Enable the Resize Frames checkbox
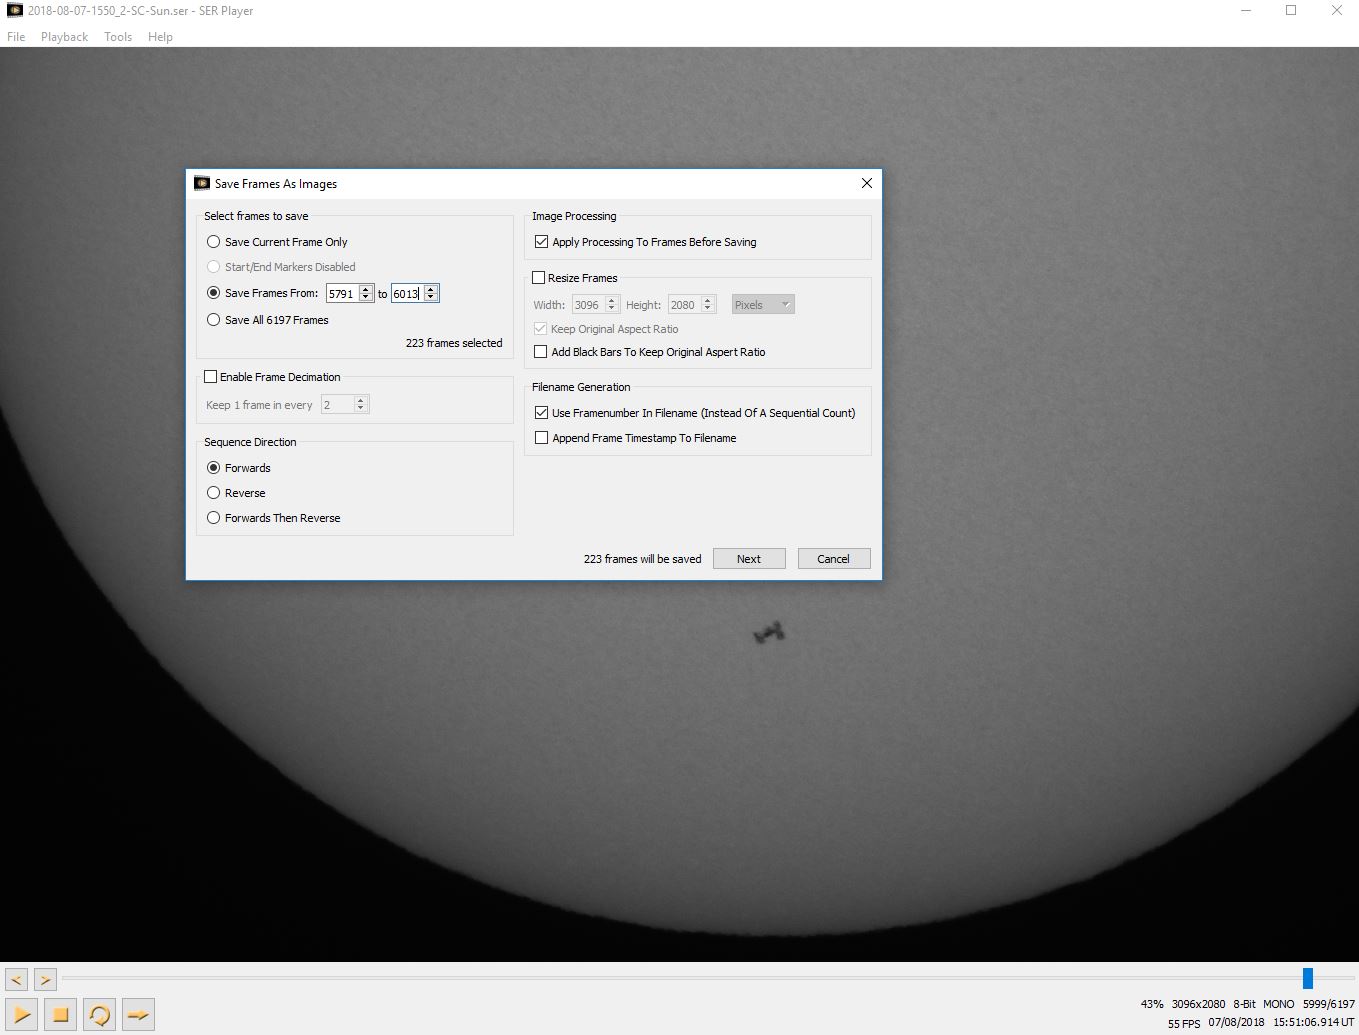The height and width of the screenshot is (1035, 1359). 575,278
